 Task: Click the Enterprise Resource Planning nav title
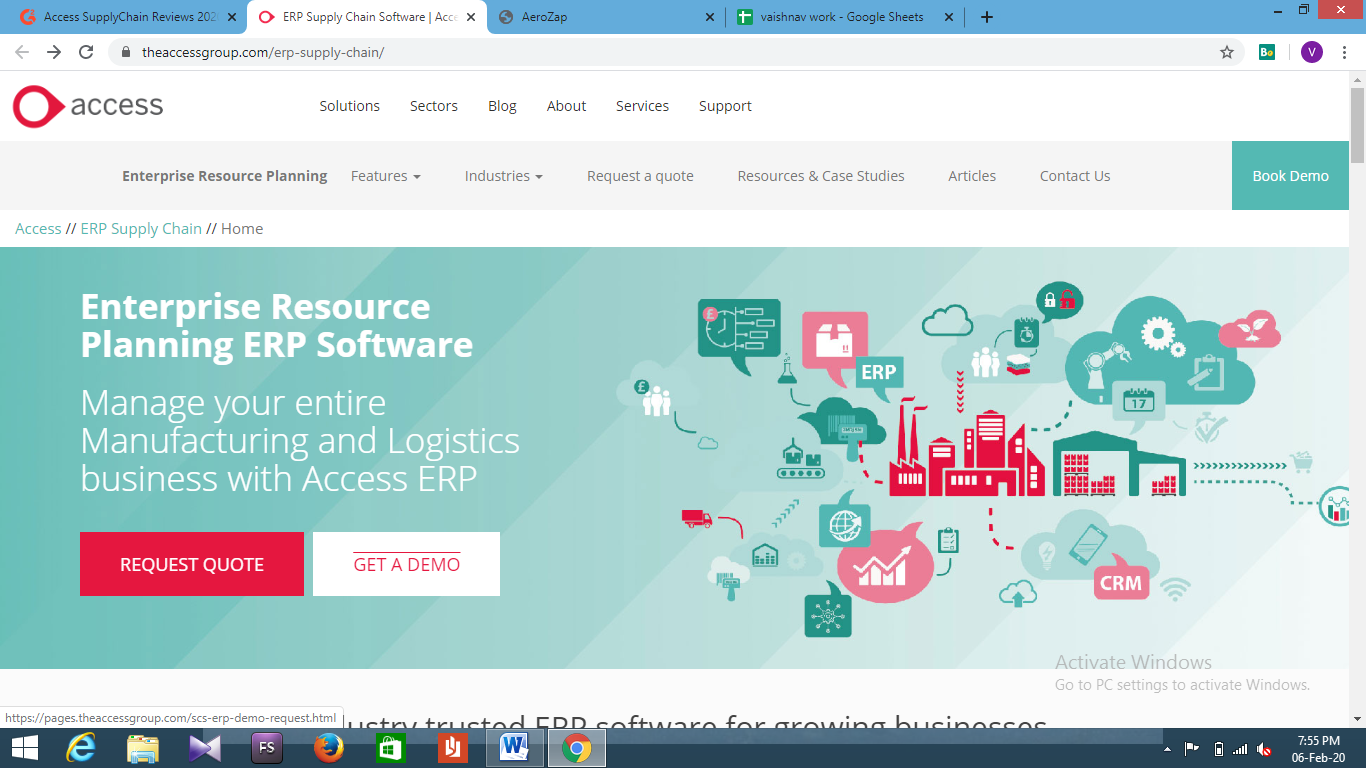[225, 176]
